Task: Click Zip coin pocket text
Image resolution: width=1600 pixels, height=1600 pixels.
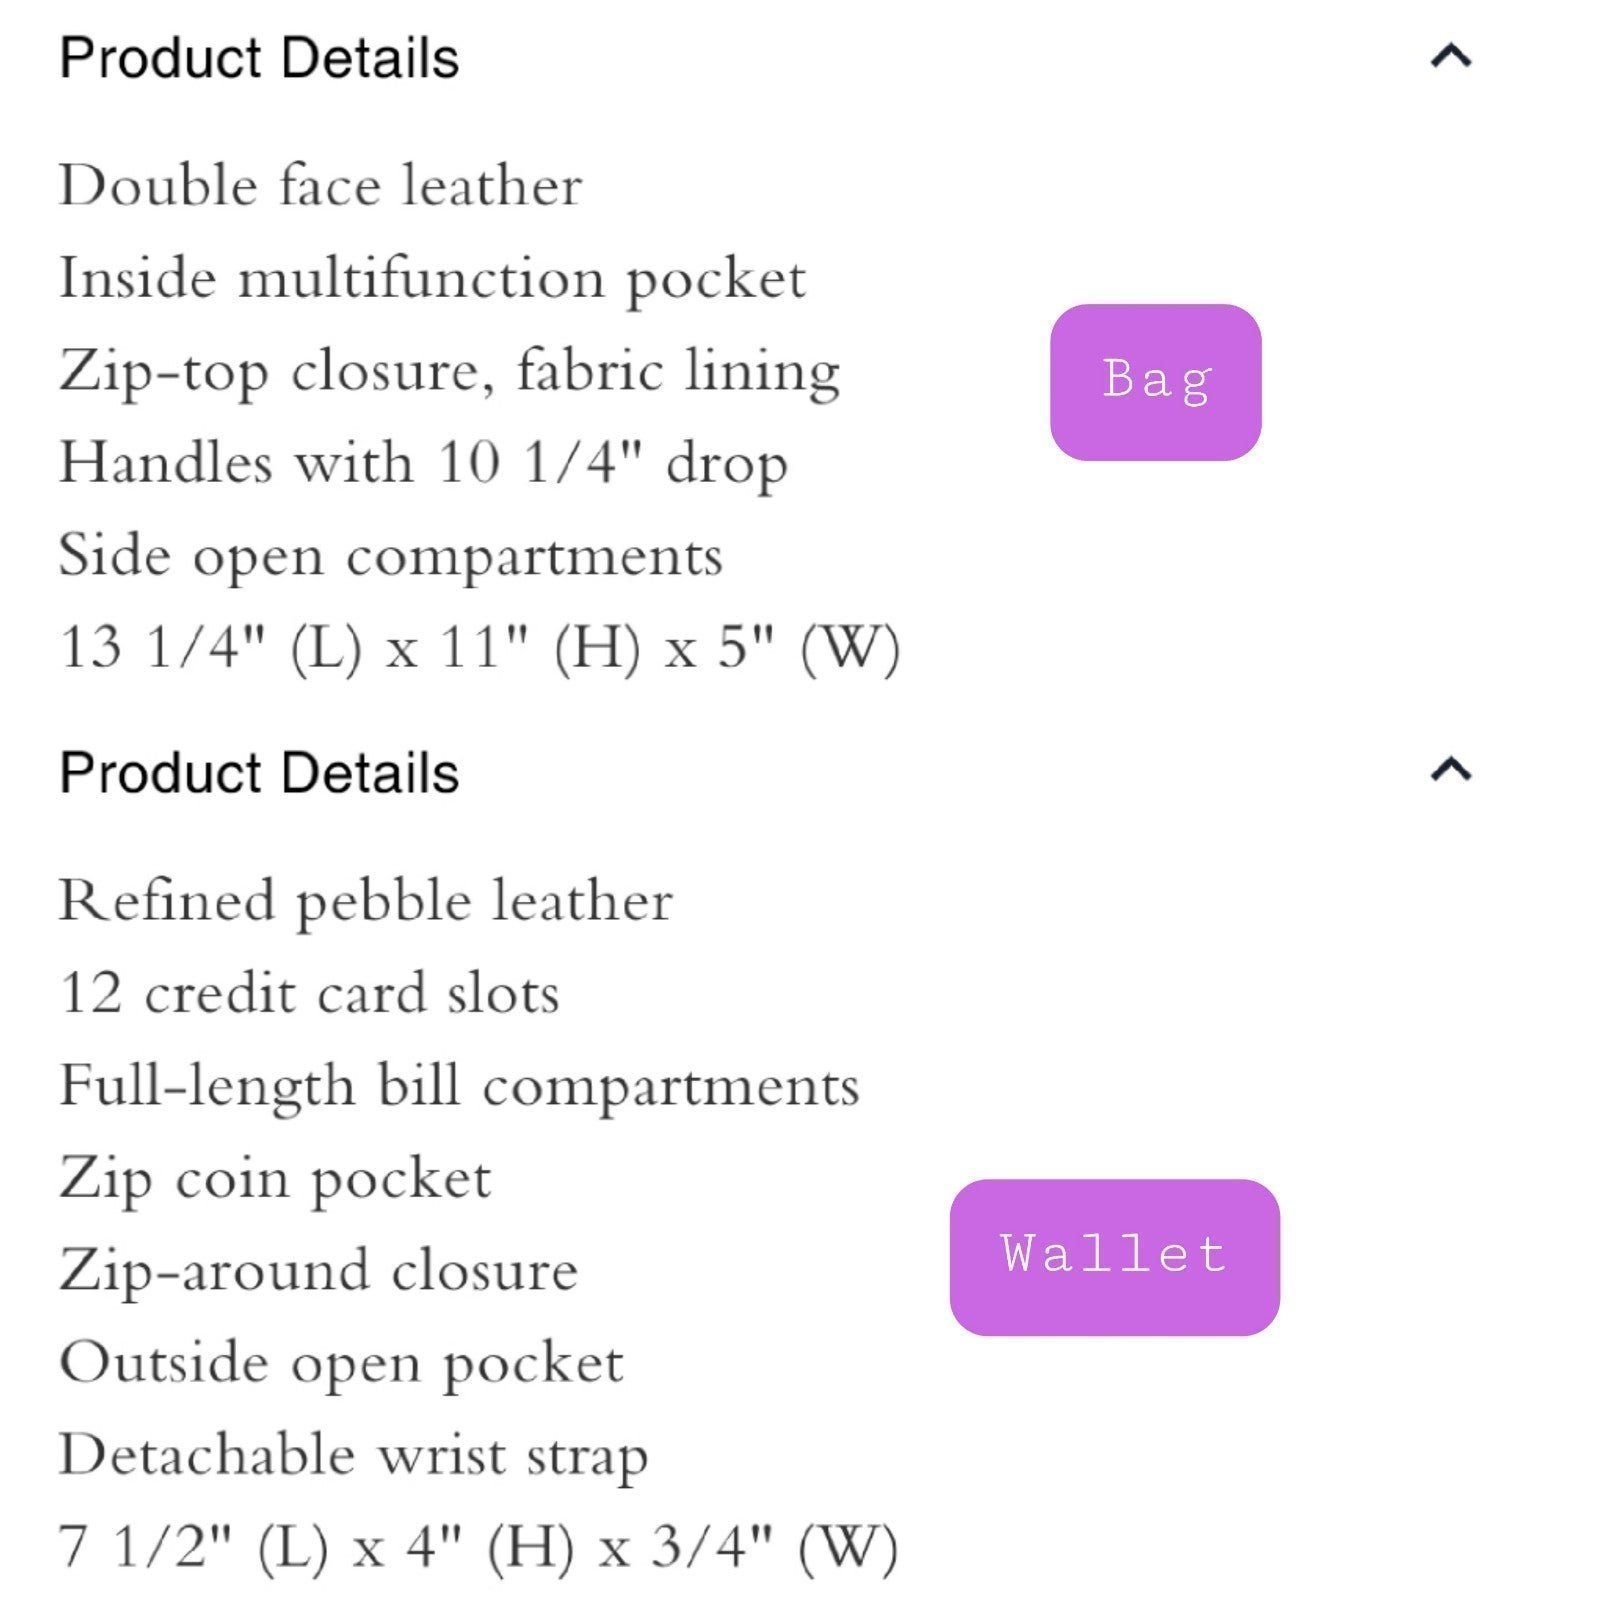Action: 276,1180
